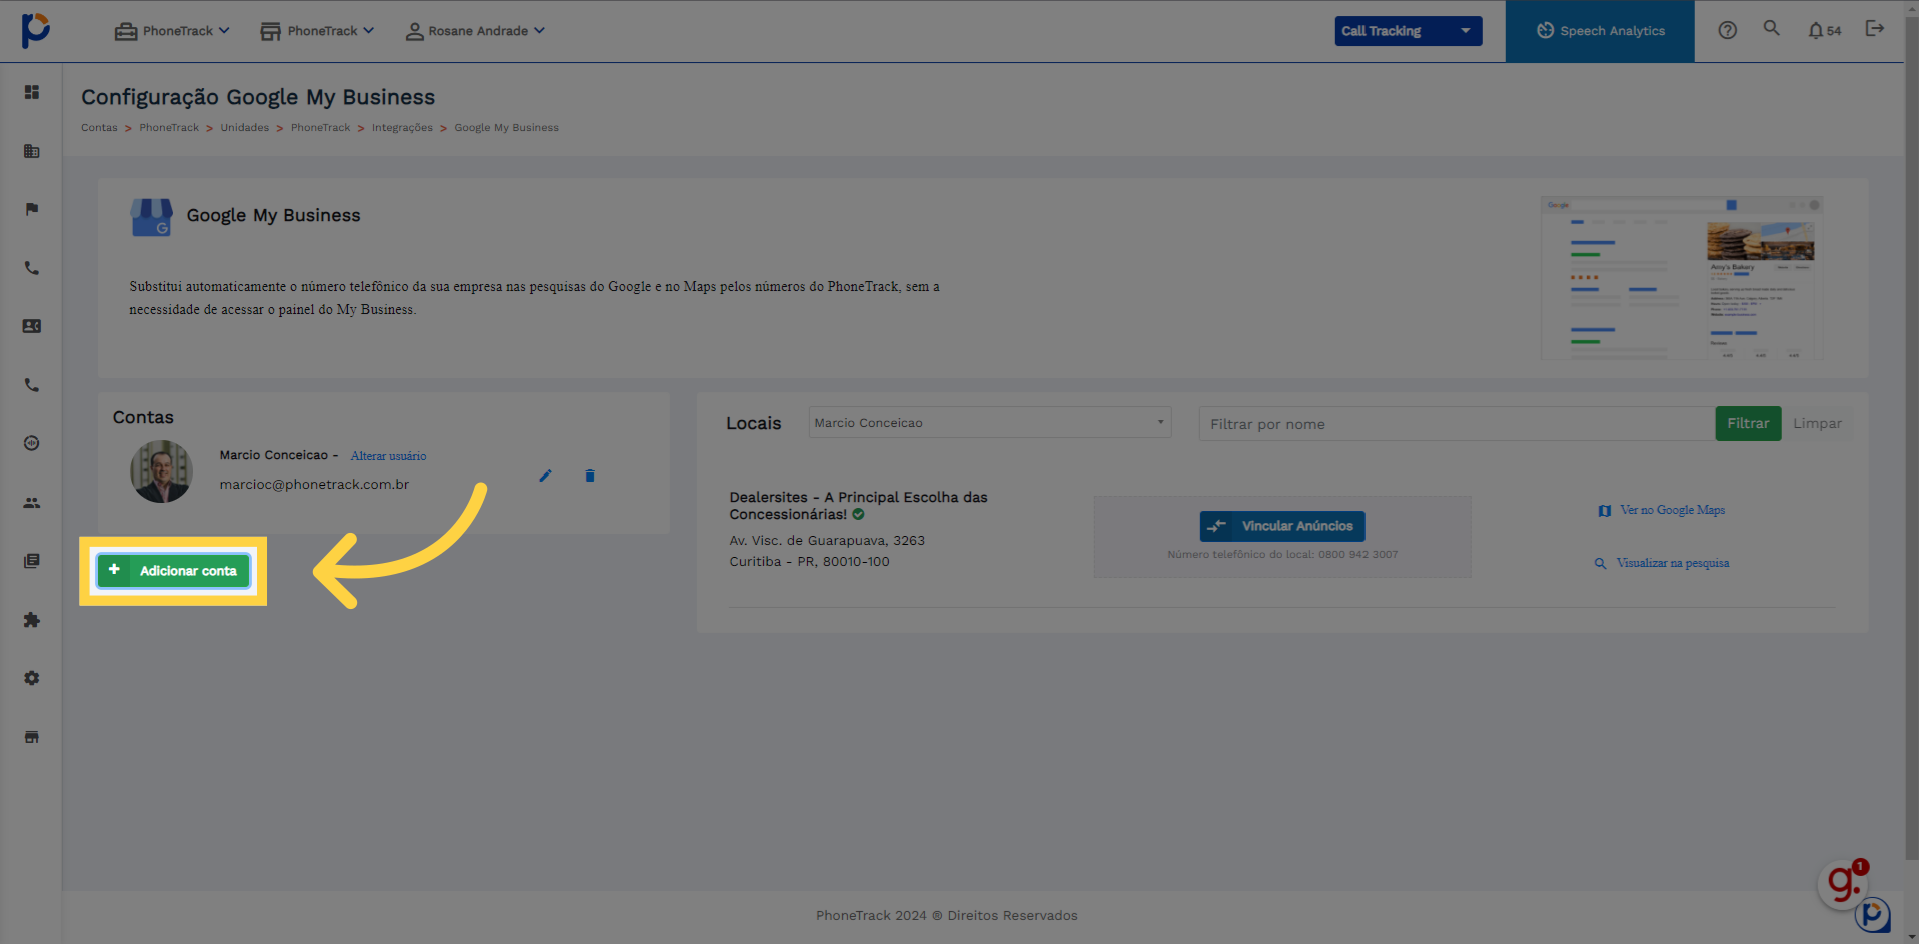1919x944 pixels.
Task: Click the Filtrar button
Action: 1748,424
